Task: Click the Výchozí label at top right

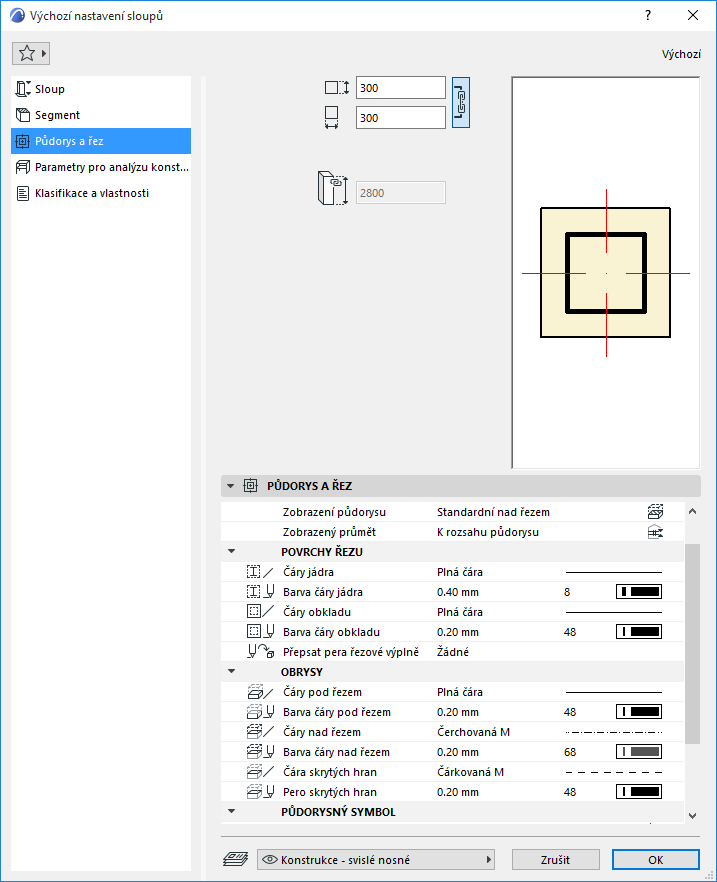Action: (681, 54)
